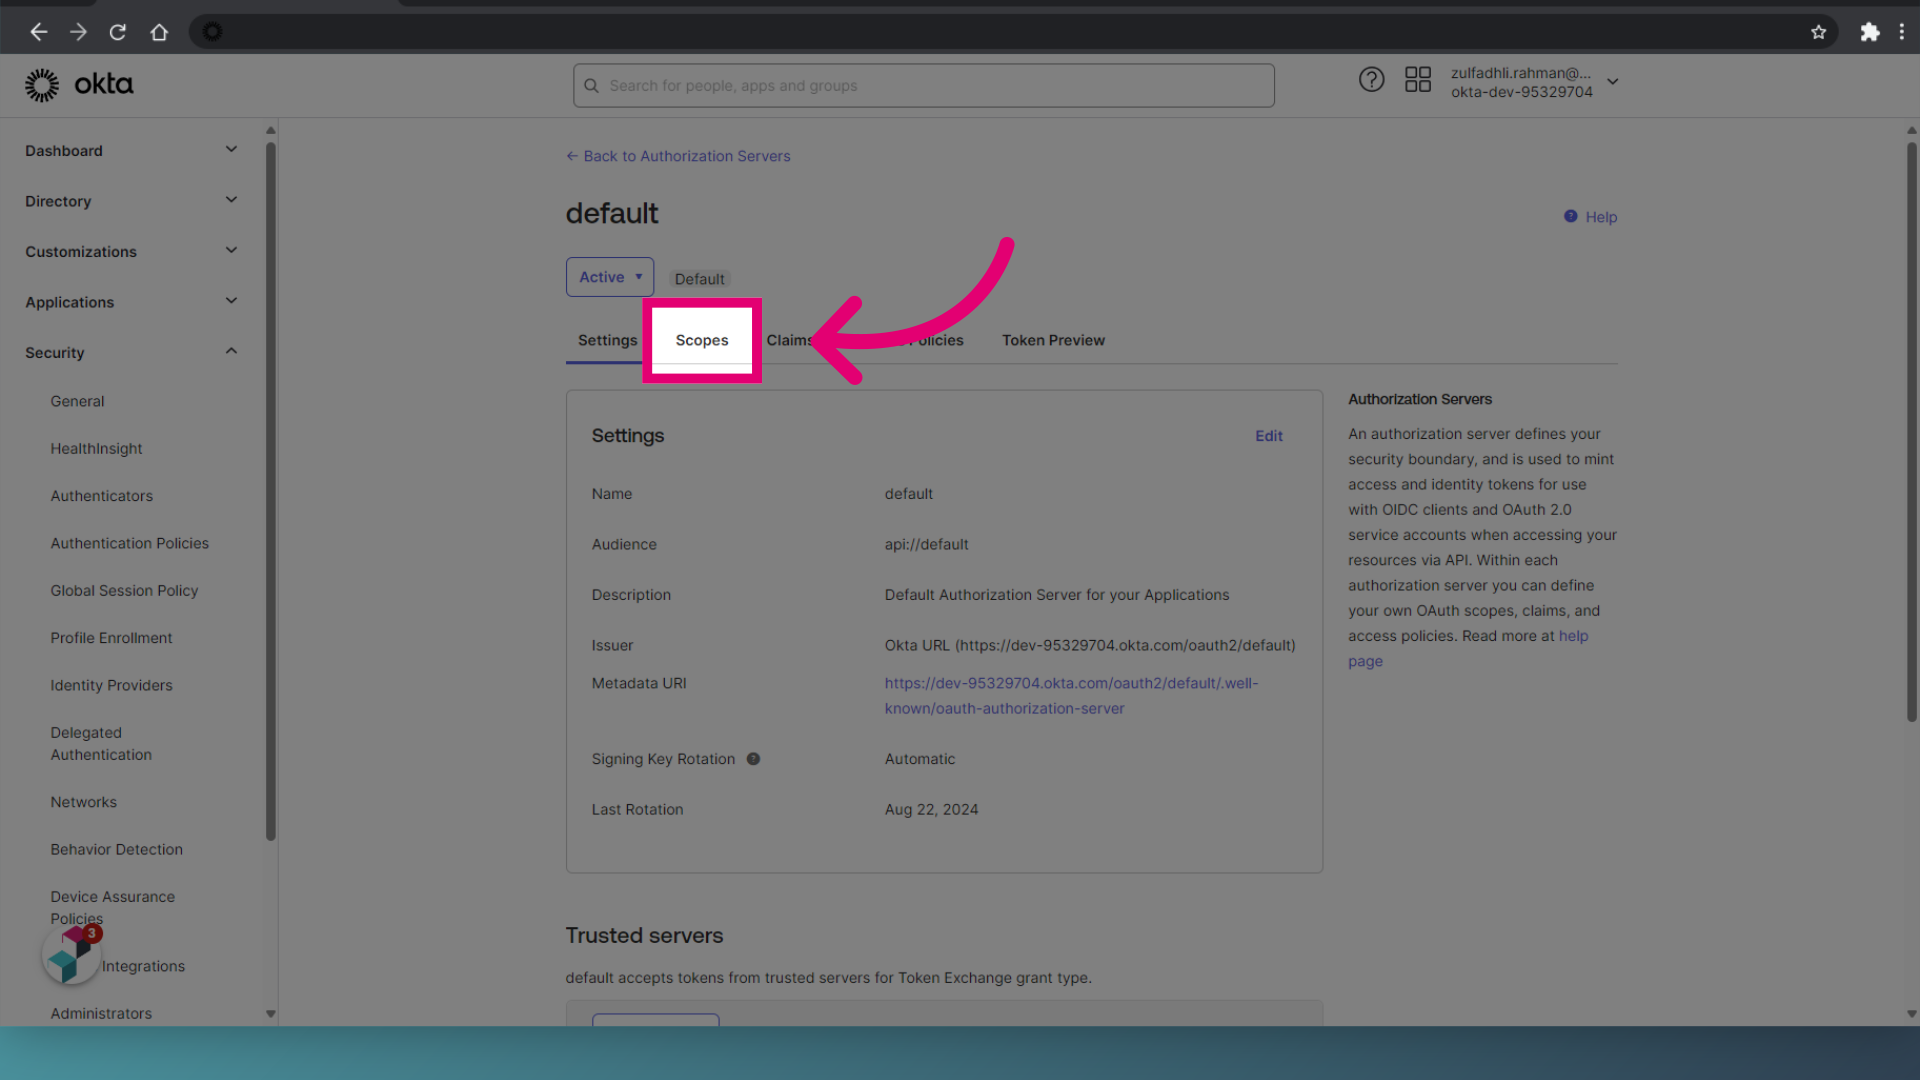Open the help page link in description

click(1573, 636)
